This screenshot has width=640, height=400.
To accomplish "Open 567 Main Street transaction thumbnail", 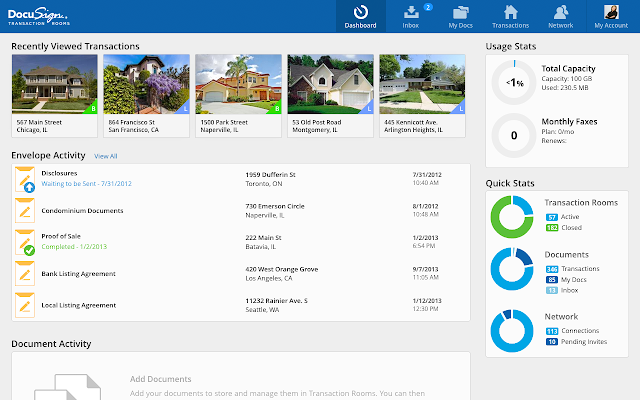I will [54, 83].
